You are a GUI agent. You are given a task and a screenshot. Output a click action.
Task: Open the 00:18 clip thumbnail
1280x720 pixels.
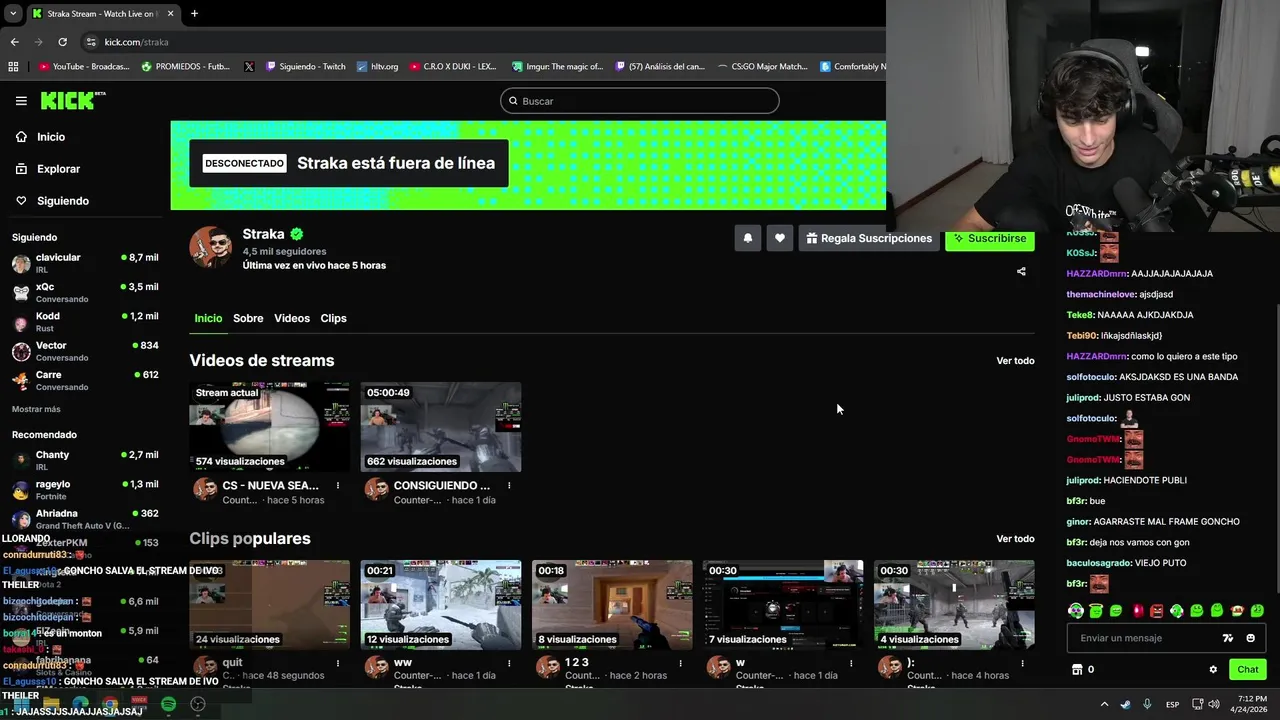tap(612, 605)
